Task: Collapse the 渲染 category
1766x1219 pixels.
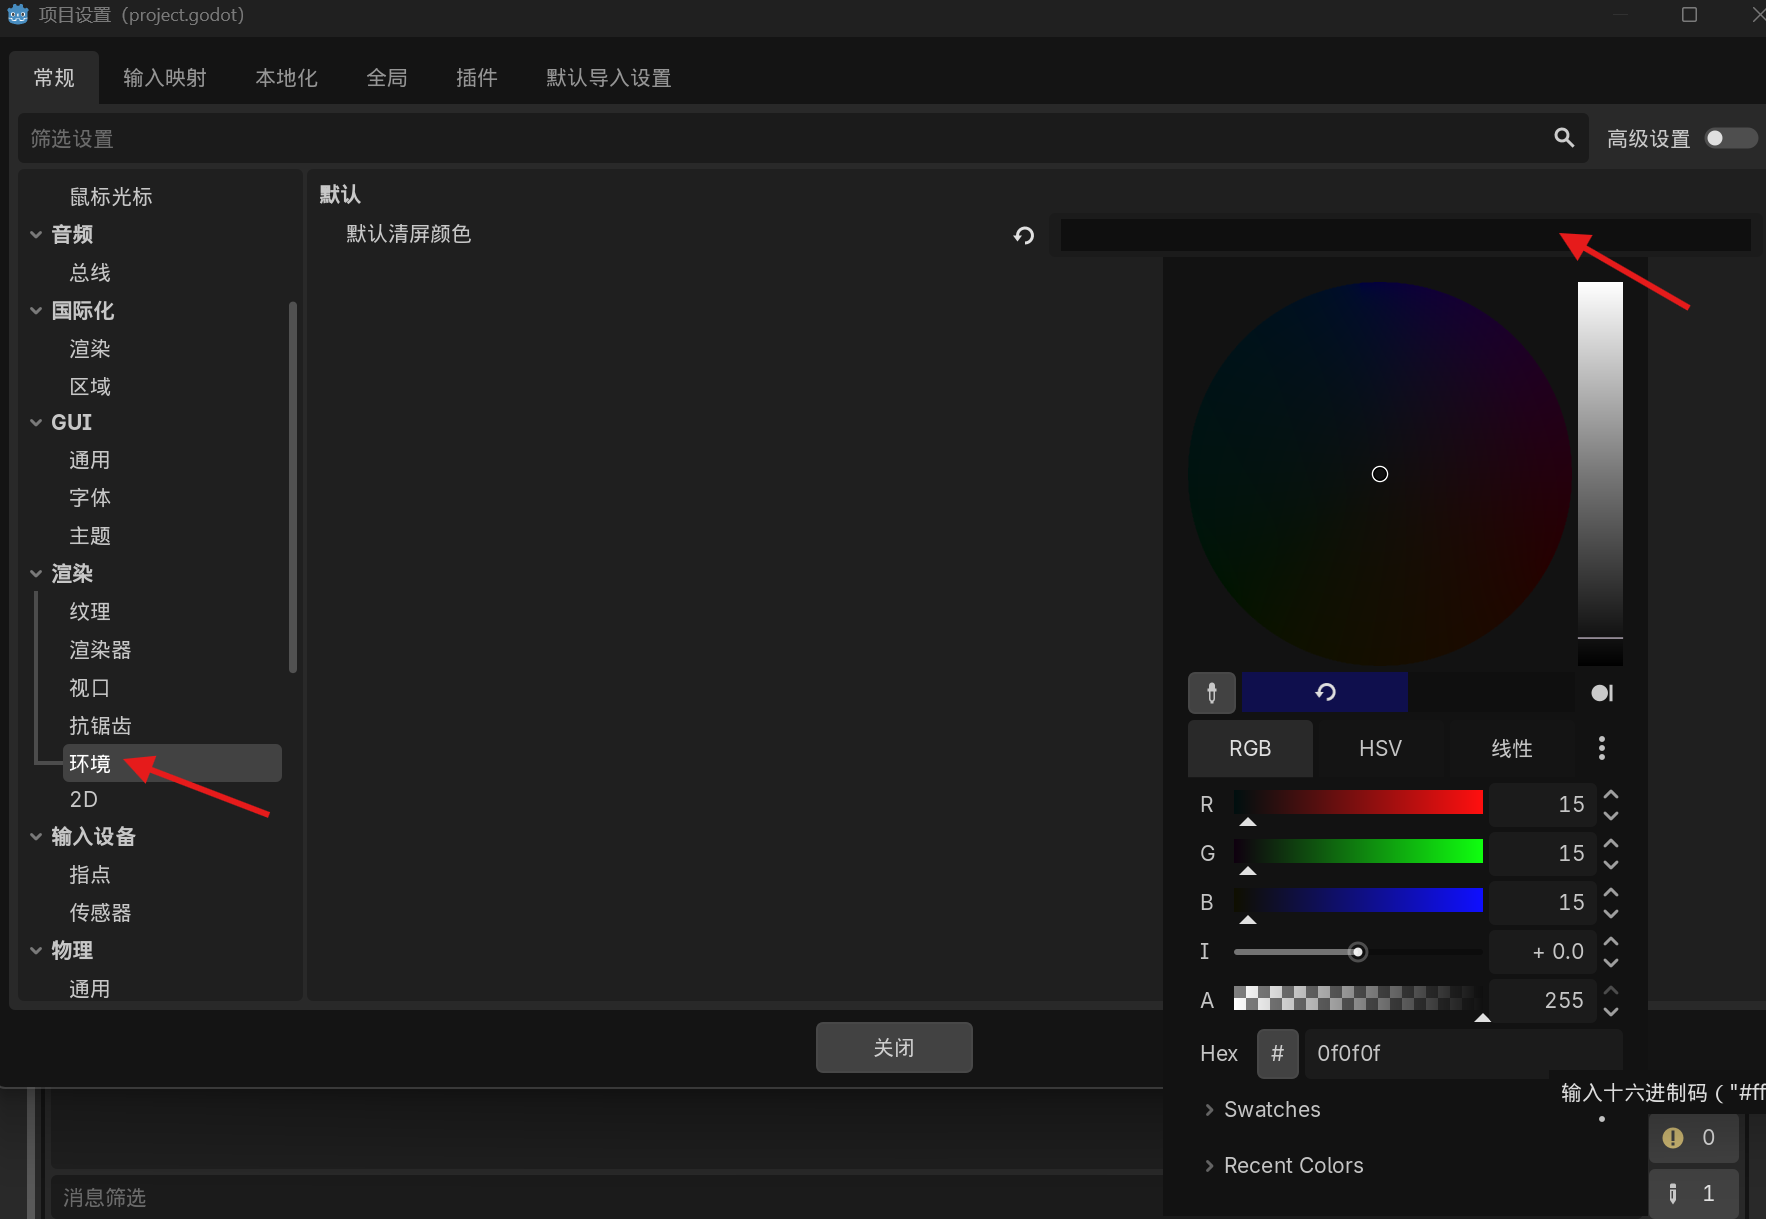Action: tap(36, 573)
